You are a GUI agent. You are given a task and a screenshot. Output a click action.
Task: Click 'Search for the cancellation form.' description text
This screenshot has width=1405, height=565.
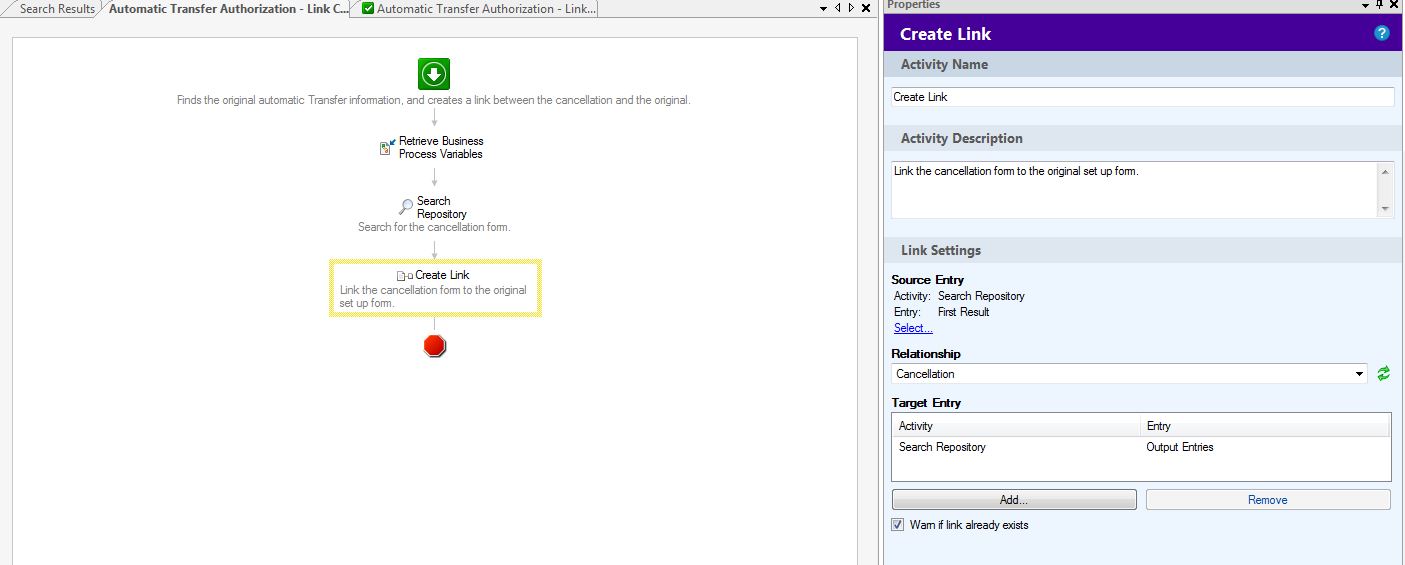pos(434,227)
